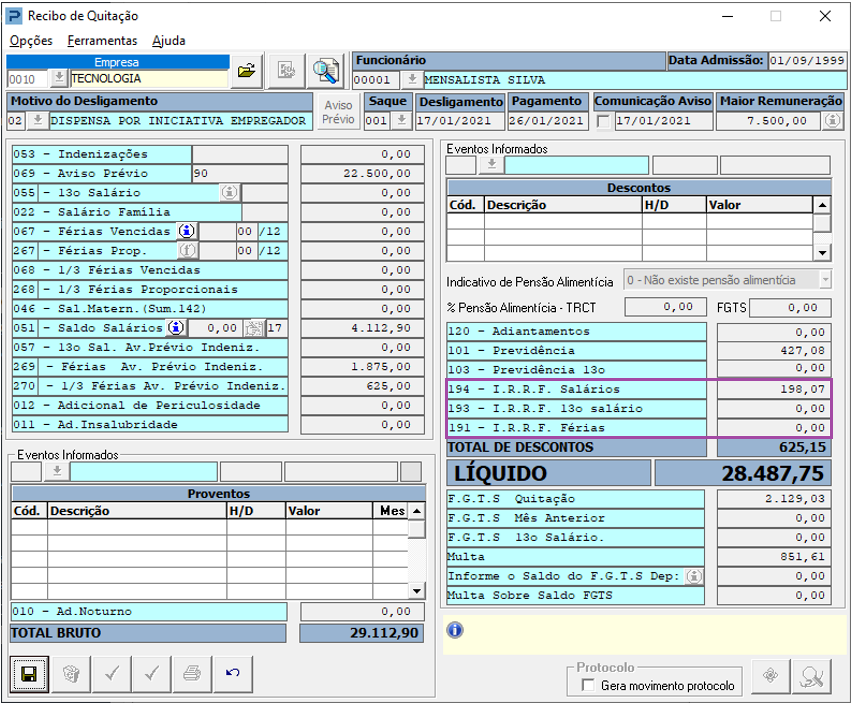Click the Data Admissão field

click(x=807, y=60)
